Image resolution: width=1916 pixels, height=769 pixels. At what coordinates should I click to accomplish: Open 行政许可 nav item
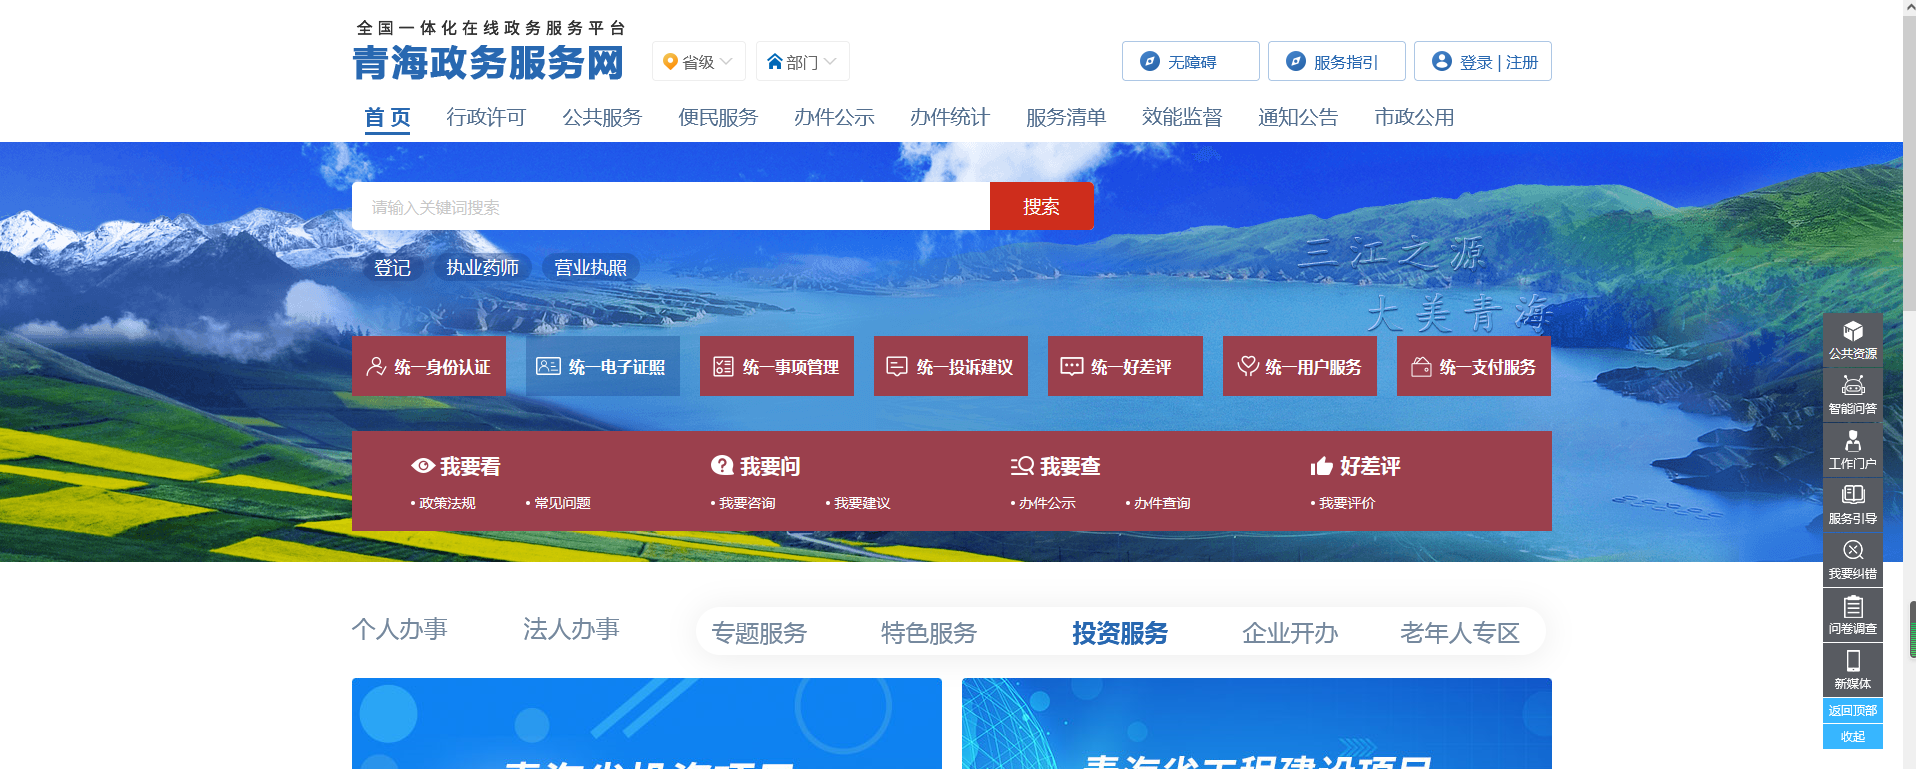(x=486, y=117)
